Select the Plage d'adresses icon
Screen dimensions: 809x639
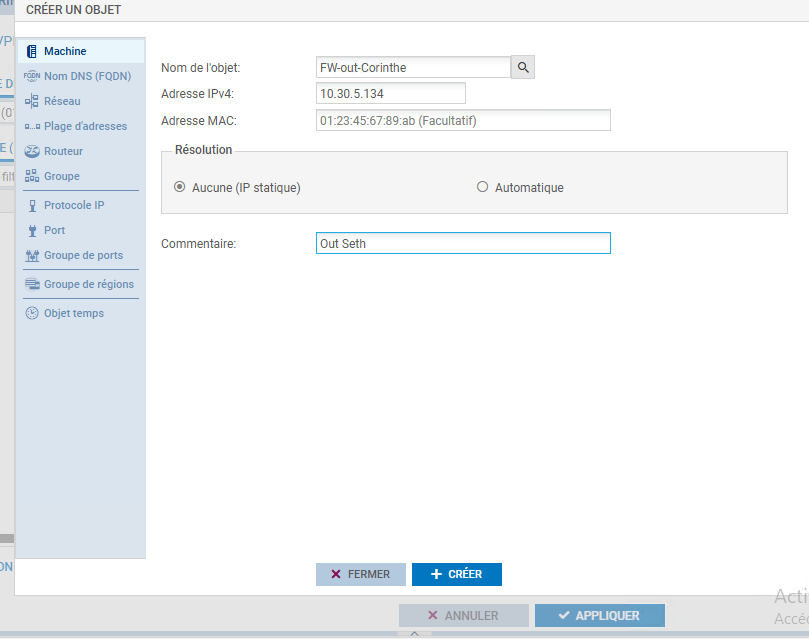32,126
